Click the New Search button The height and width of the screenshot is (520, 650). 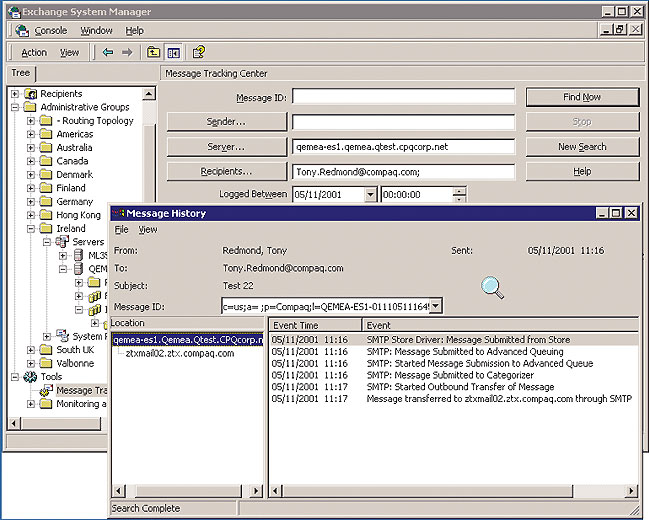point(582,147)
